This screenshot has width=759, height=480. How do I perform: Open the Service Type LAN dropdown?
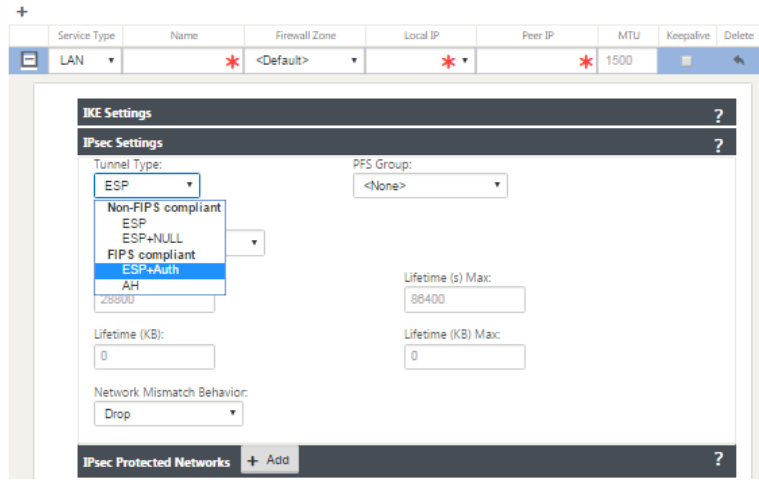85,61
